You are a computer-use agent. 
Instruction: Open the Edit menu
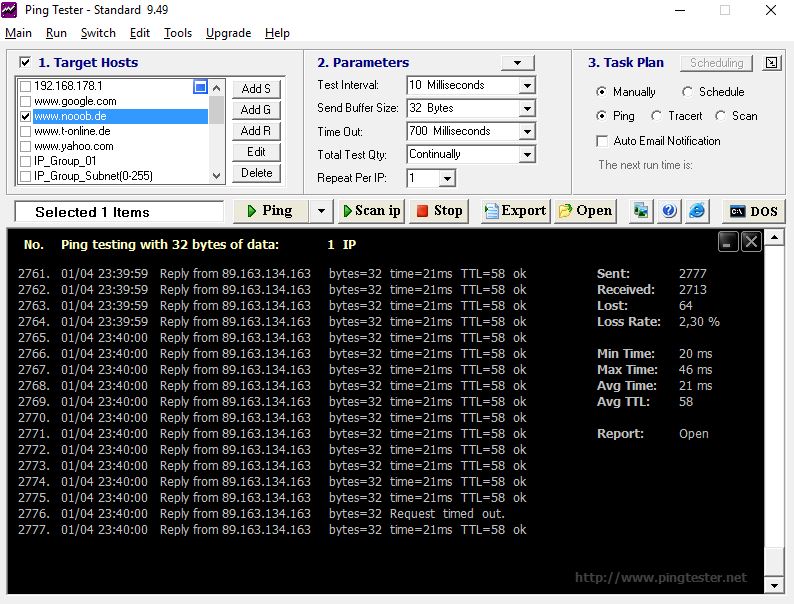140,33
